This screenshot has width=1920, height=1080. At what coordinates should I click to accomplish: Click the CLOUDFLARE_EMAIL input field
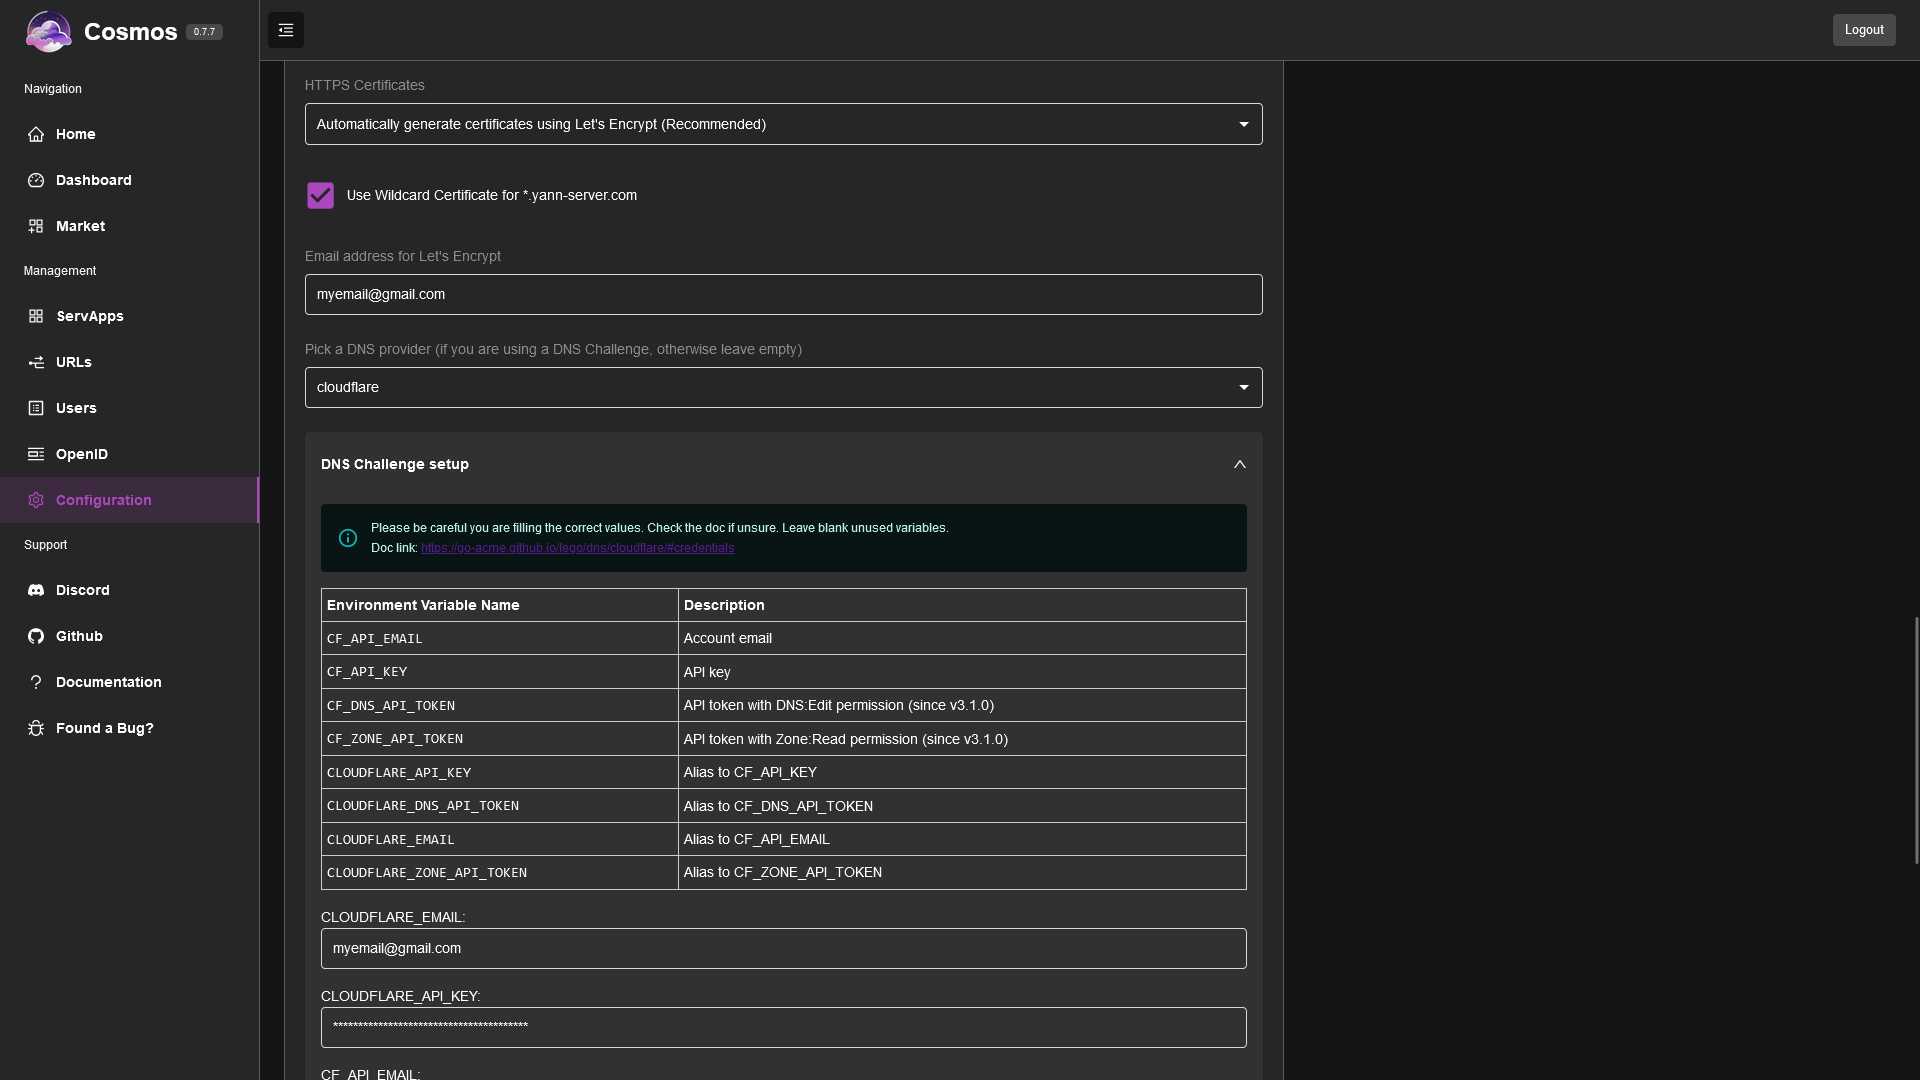(x=783, y=948)
